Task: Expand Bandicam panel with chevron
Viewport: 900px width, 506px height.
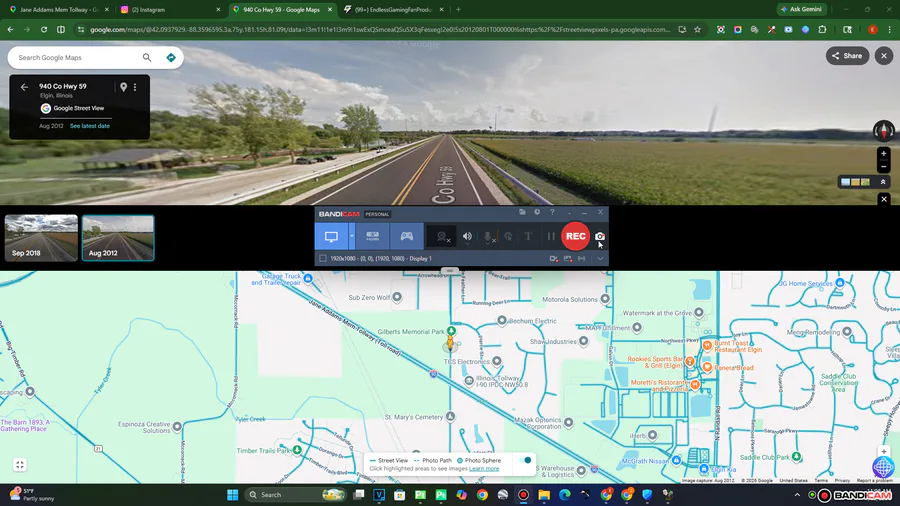Action: click(x=600, y=259)
